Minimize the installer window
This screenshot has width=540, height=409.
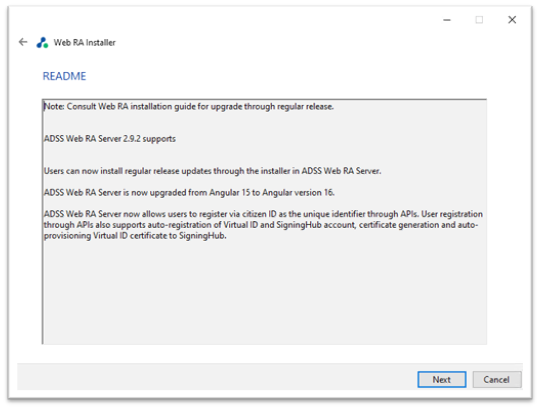click(x=447, y=20)
